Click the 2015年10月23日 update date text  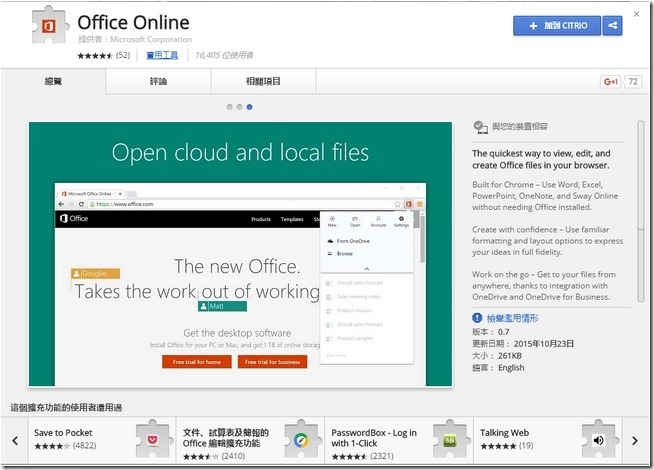tap(543, 344)
